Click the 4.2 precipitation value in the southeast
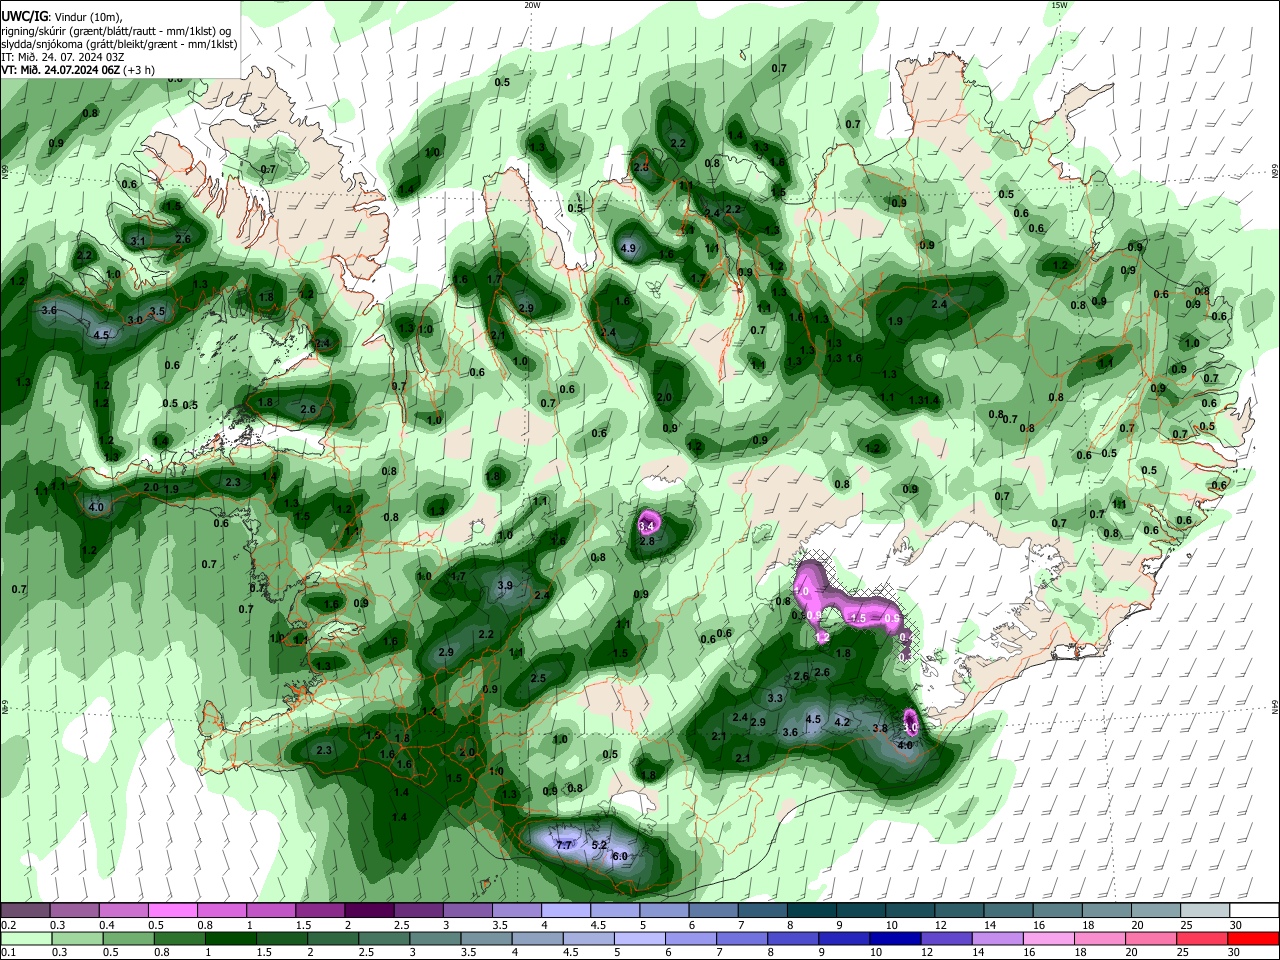 pos(842,722)
